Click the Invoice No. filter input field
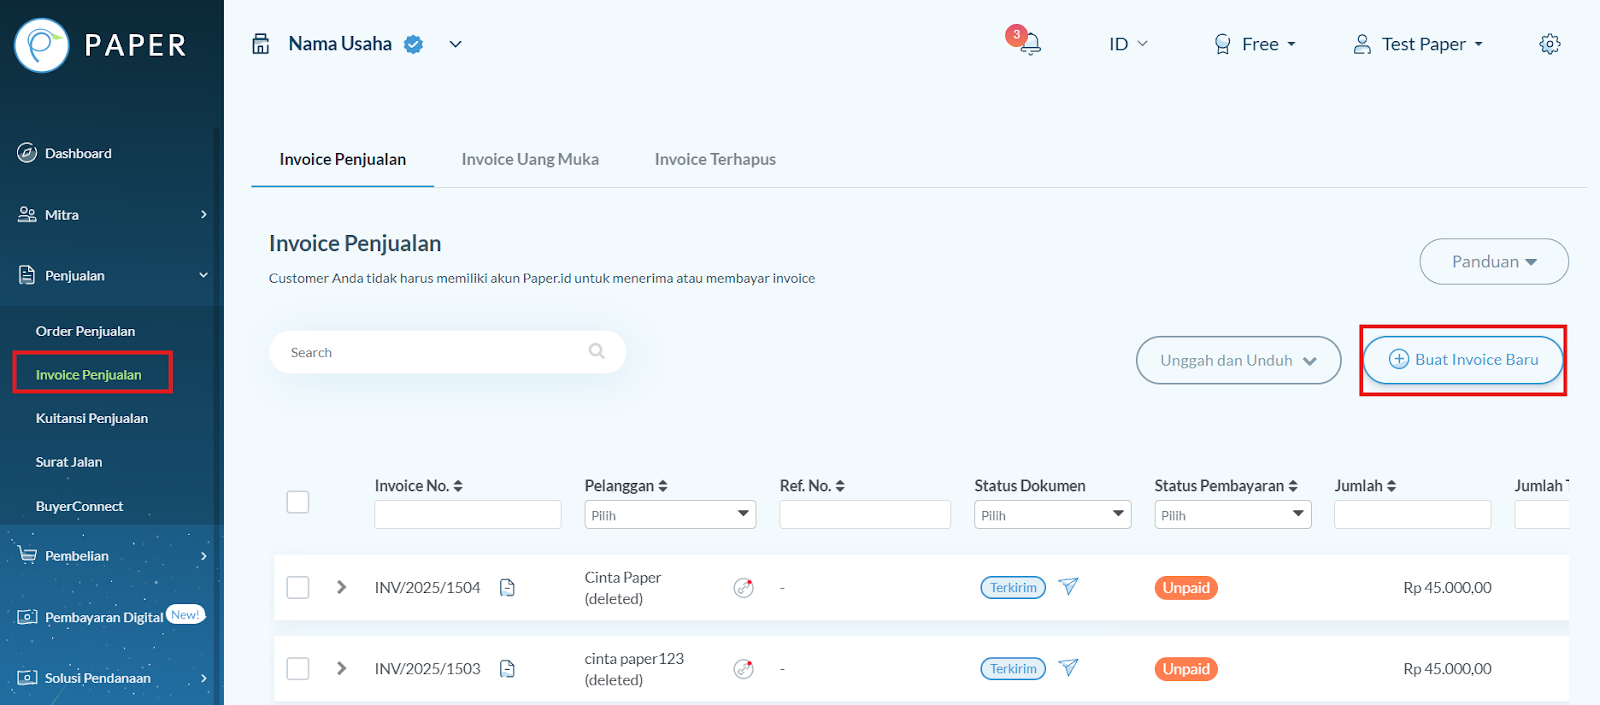Screen dimensions: 1600x705 pyautogui.click(x=467, y=515)
